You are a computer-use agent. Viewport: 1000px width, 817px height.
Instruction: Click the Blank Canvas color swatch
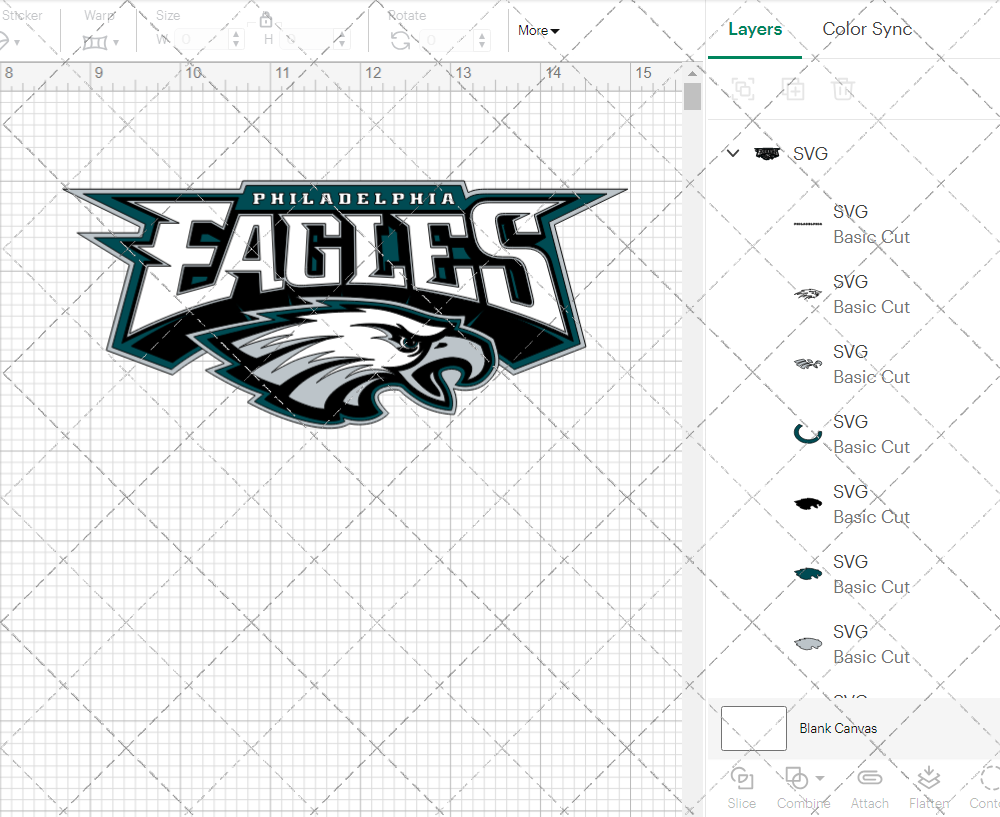[754, 728]
